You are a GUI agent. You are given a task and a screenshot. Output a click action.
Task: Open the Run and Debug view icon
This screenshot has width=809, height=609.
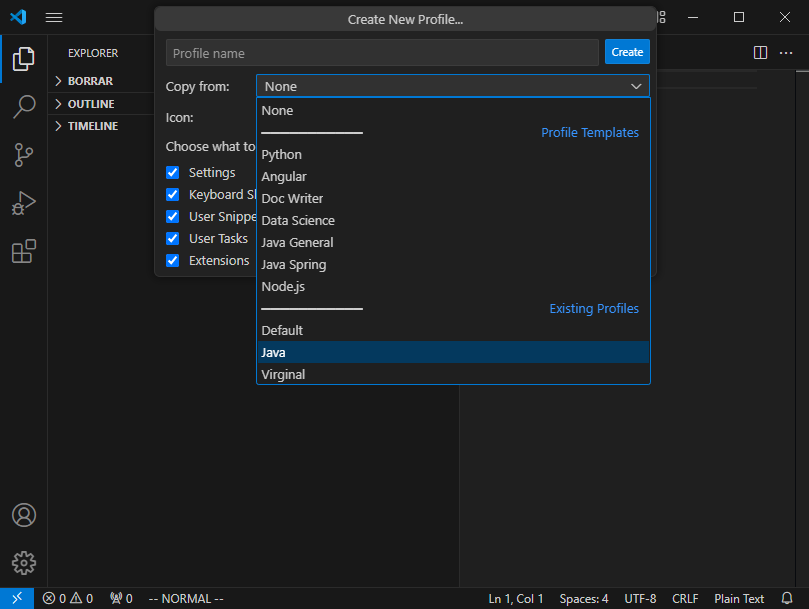click(24, 203)
